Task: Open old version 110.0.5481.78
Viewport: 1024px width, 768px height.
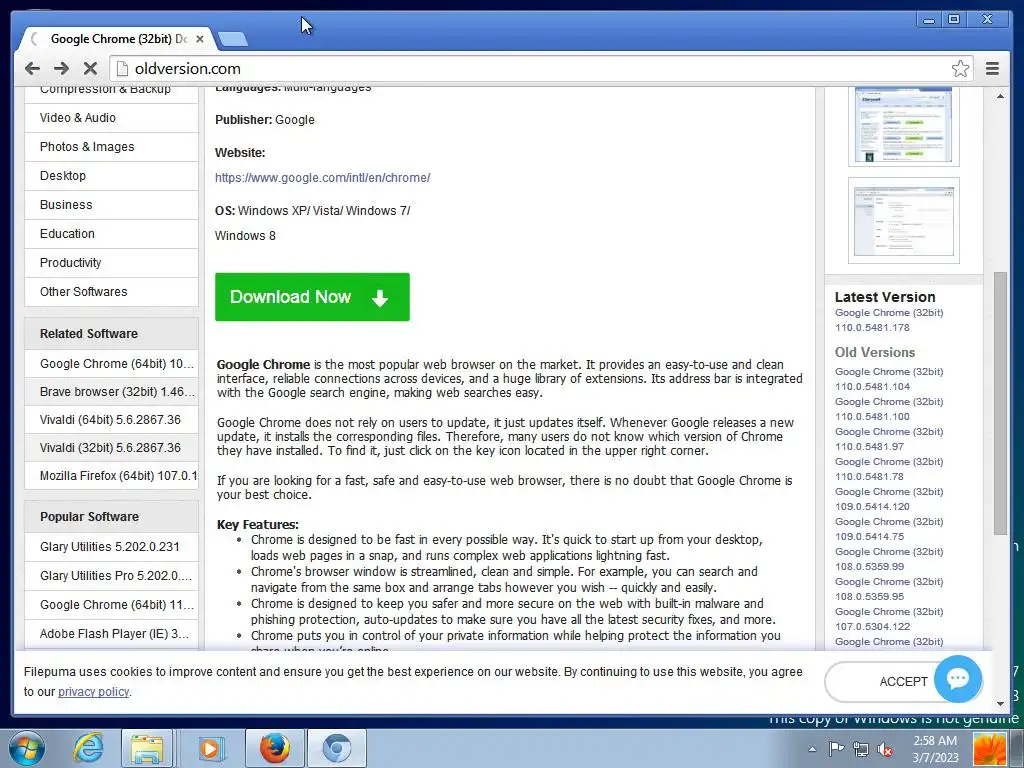Action: [889, 469]
